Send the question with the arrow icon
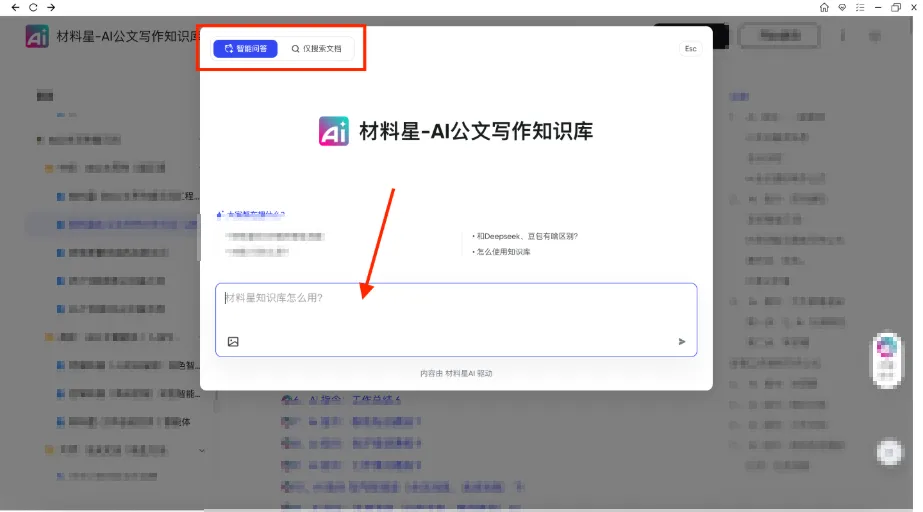Screen dimensions: 923x512 click(x=682, y=341)
